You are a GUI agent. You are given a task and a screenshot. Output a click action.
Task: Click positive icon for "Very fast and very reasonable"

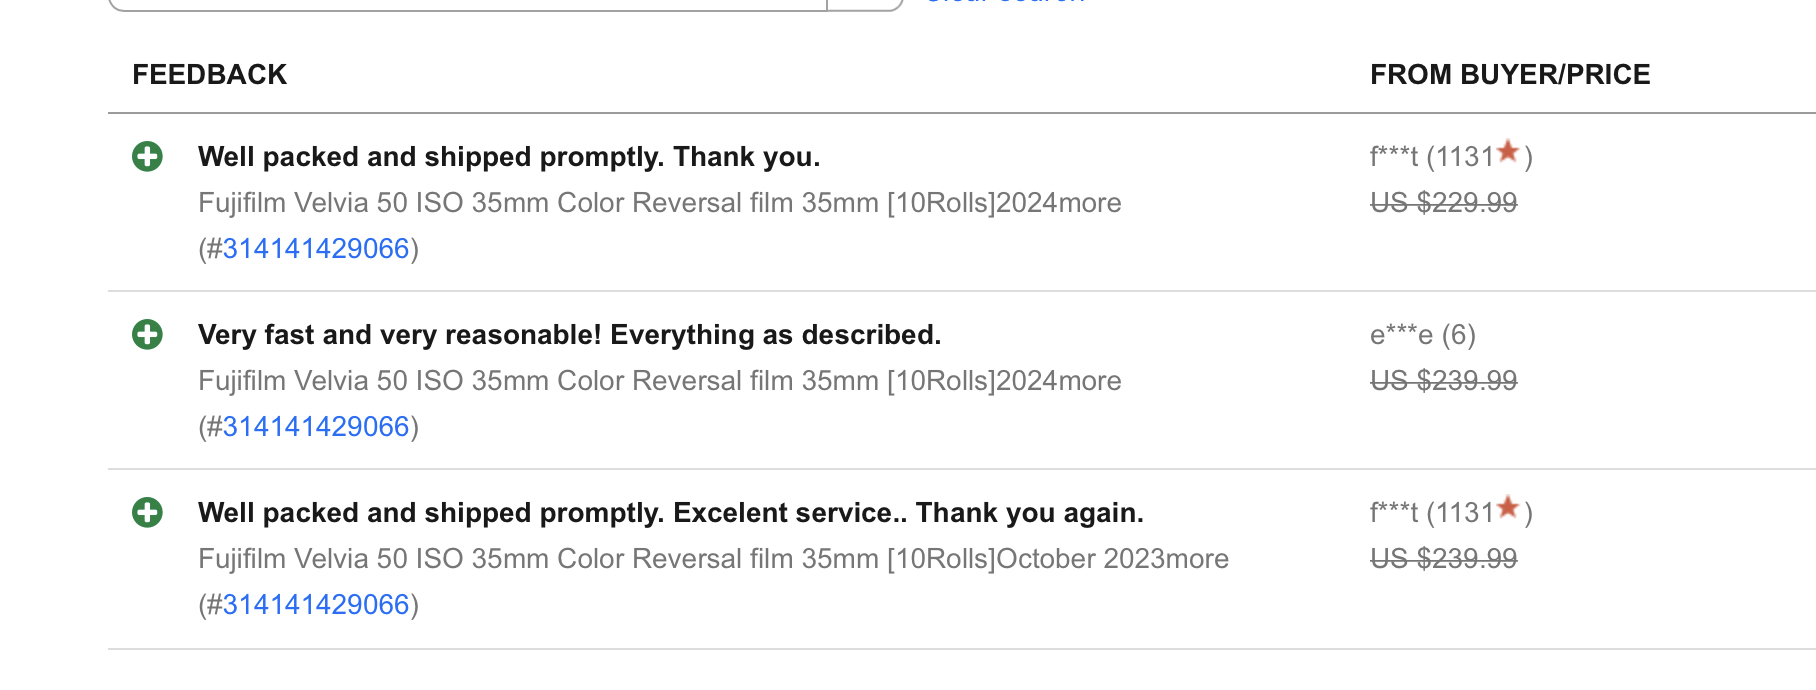coord(147,335)
